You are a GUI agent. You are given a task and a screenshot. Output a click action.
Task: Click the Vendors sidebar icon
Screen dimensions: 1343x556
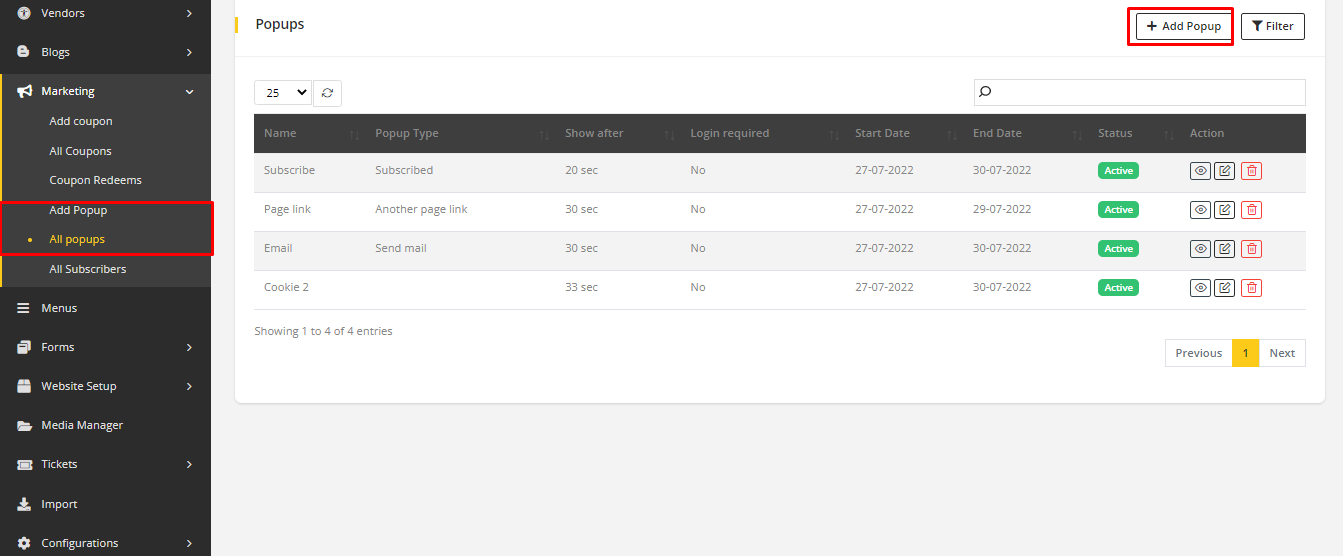(x=24, y=13)
